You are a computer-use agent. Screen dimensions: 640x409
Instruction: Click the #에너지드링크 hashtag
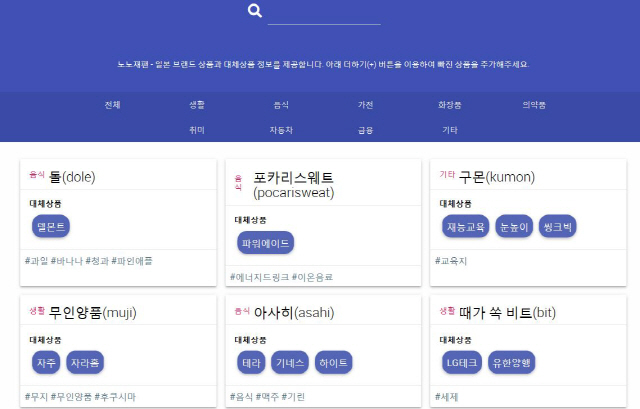point(260,277)
